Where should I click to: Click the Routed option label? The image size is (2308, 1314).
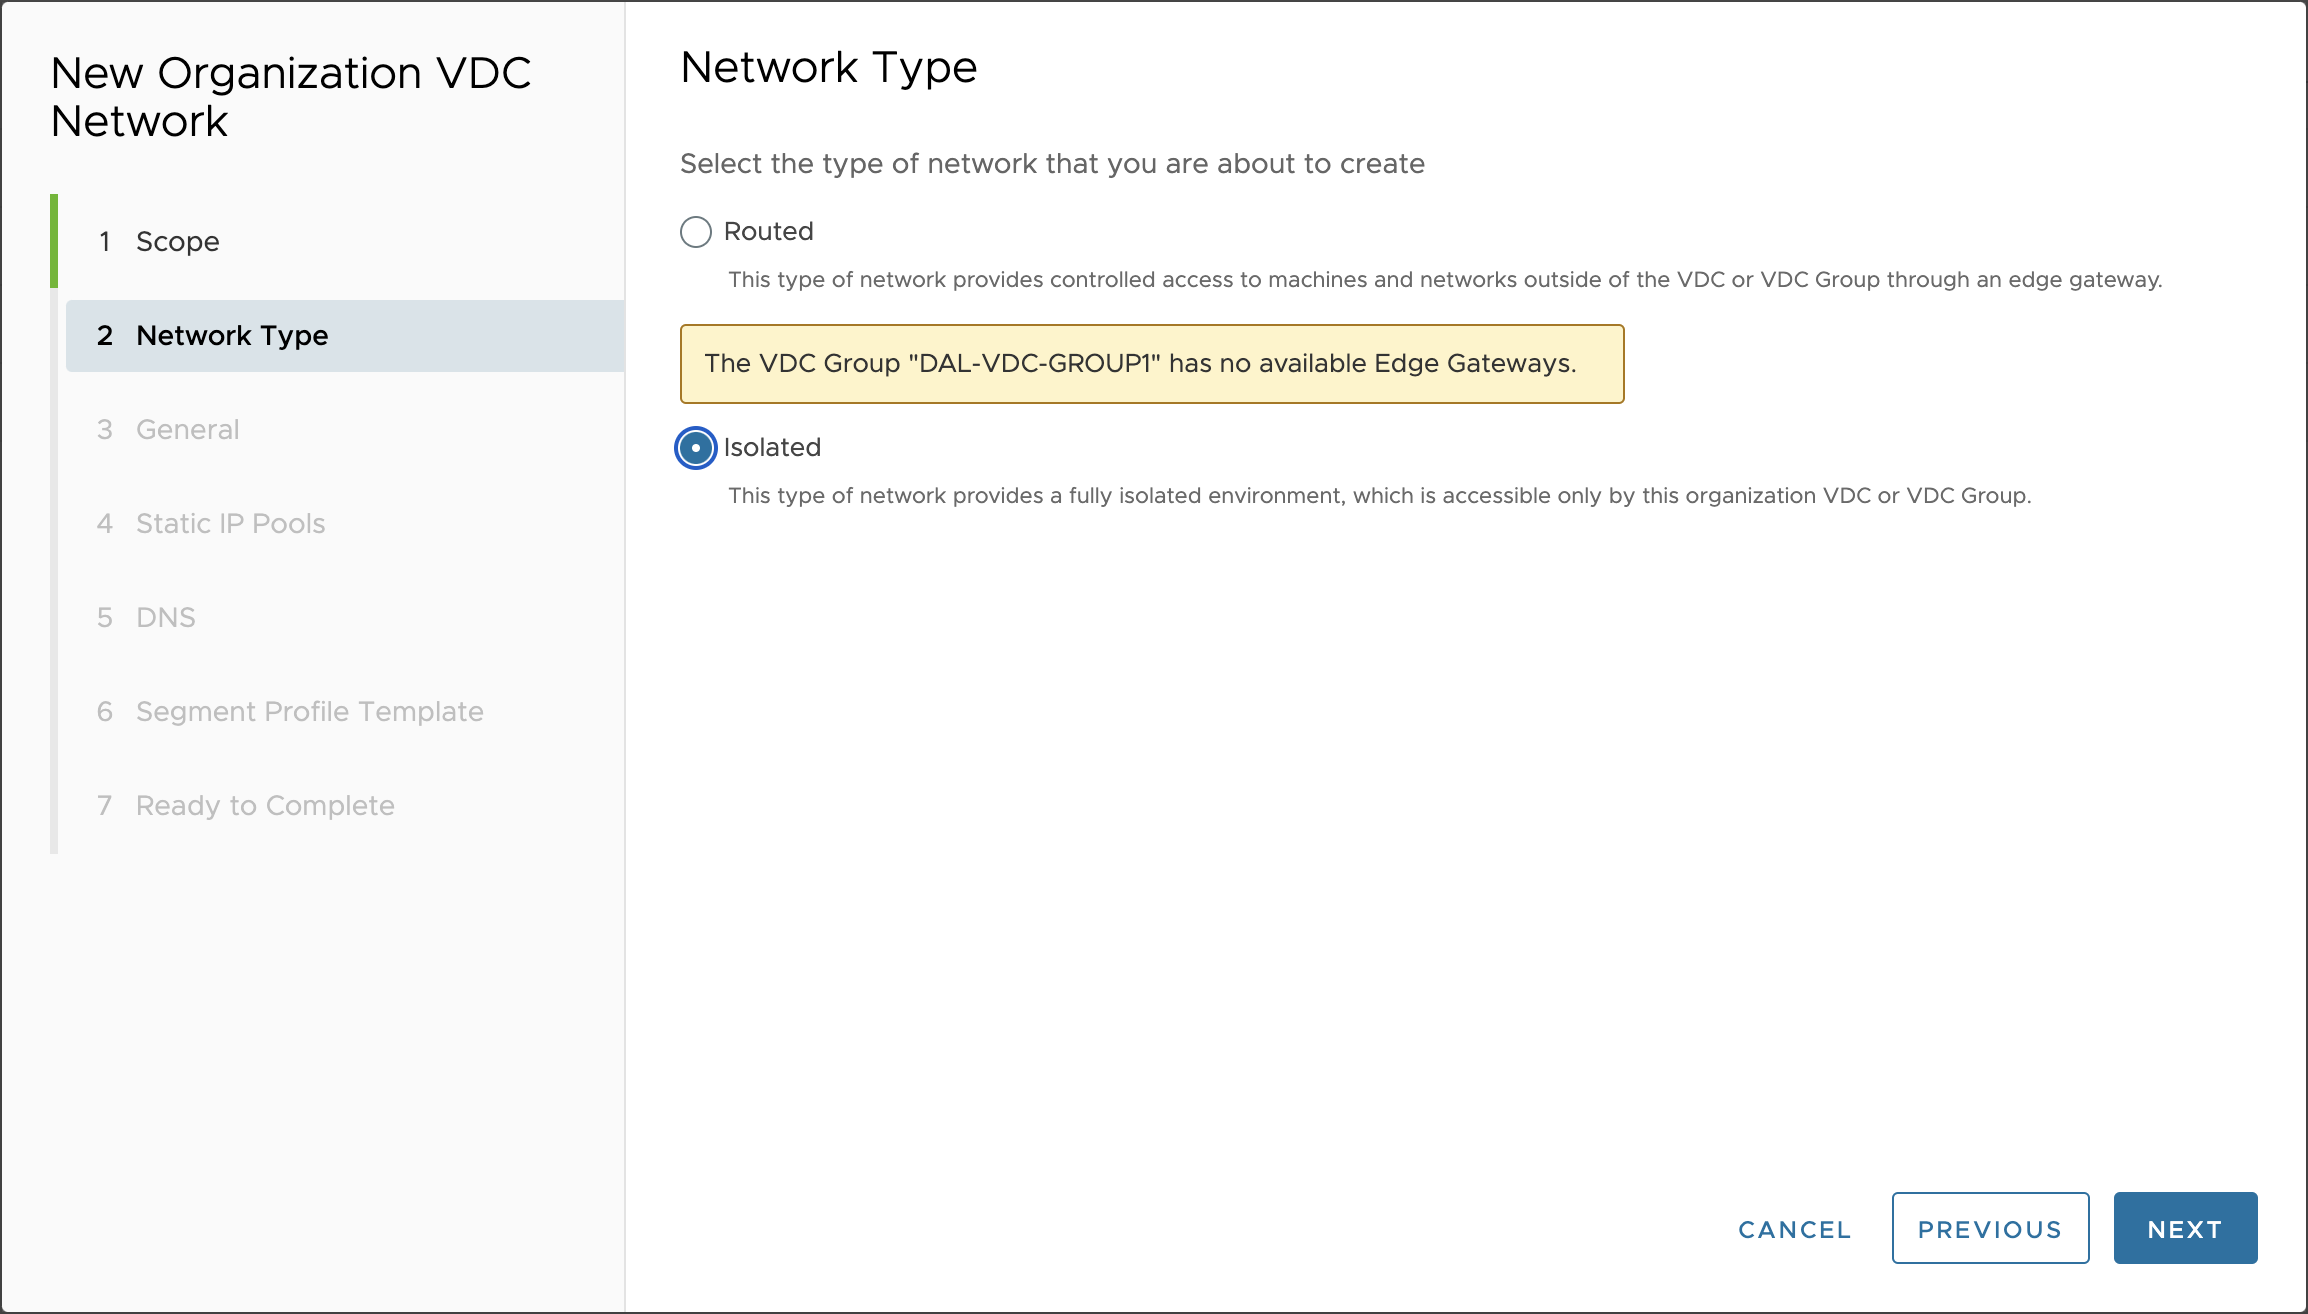coord(768,232)
